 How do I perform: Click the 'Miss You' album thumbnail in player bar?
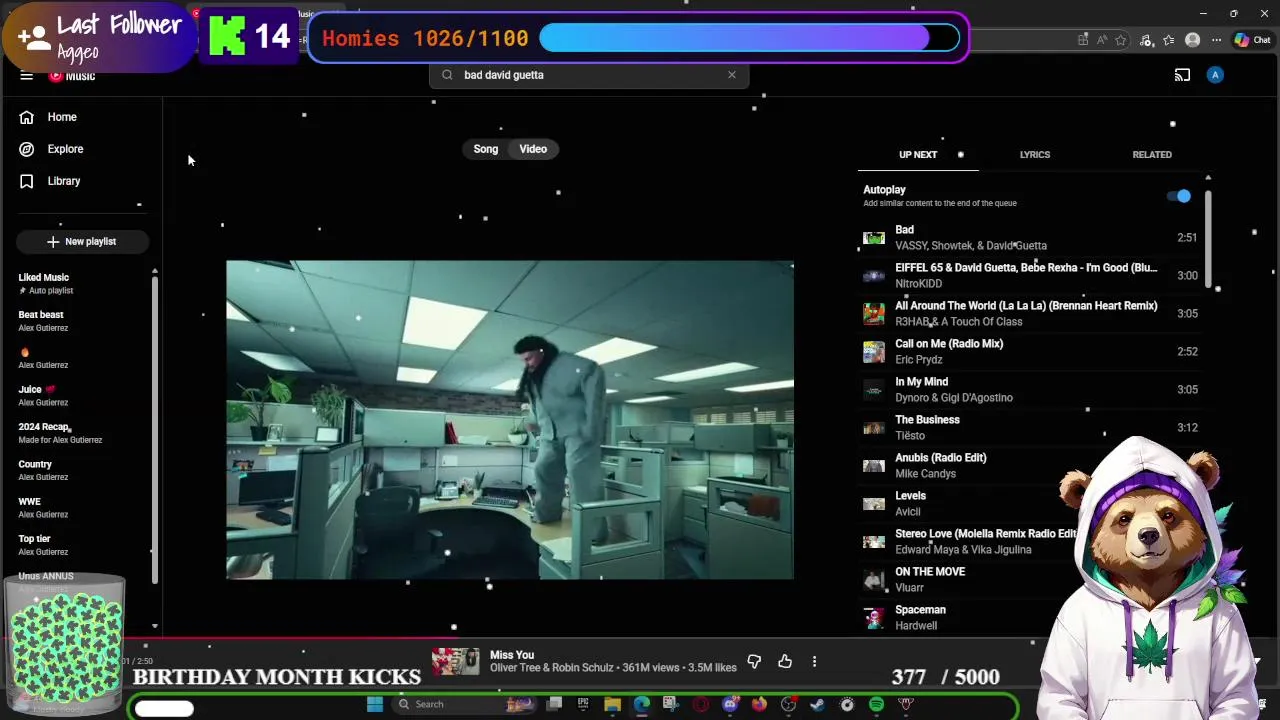click(x=456, y=662)
